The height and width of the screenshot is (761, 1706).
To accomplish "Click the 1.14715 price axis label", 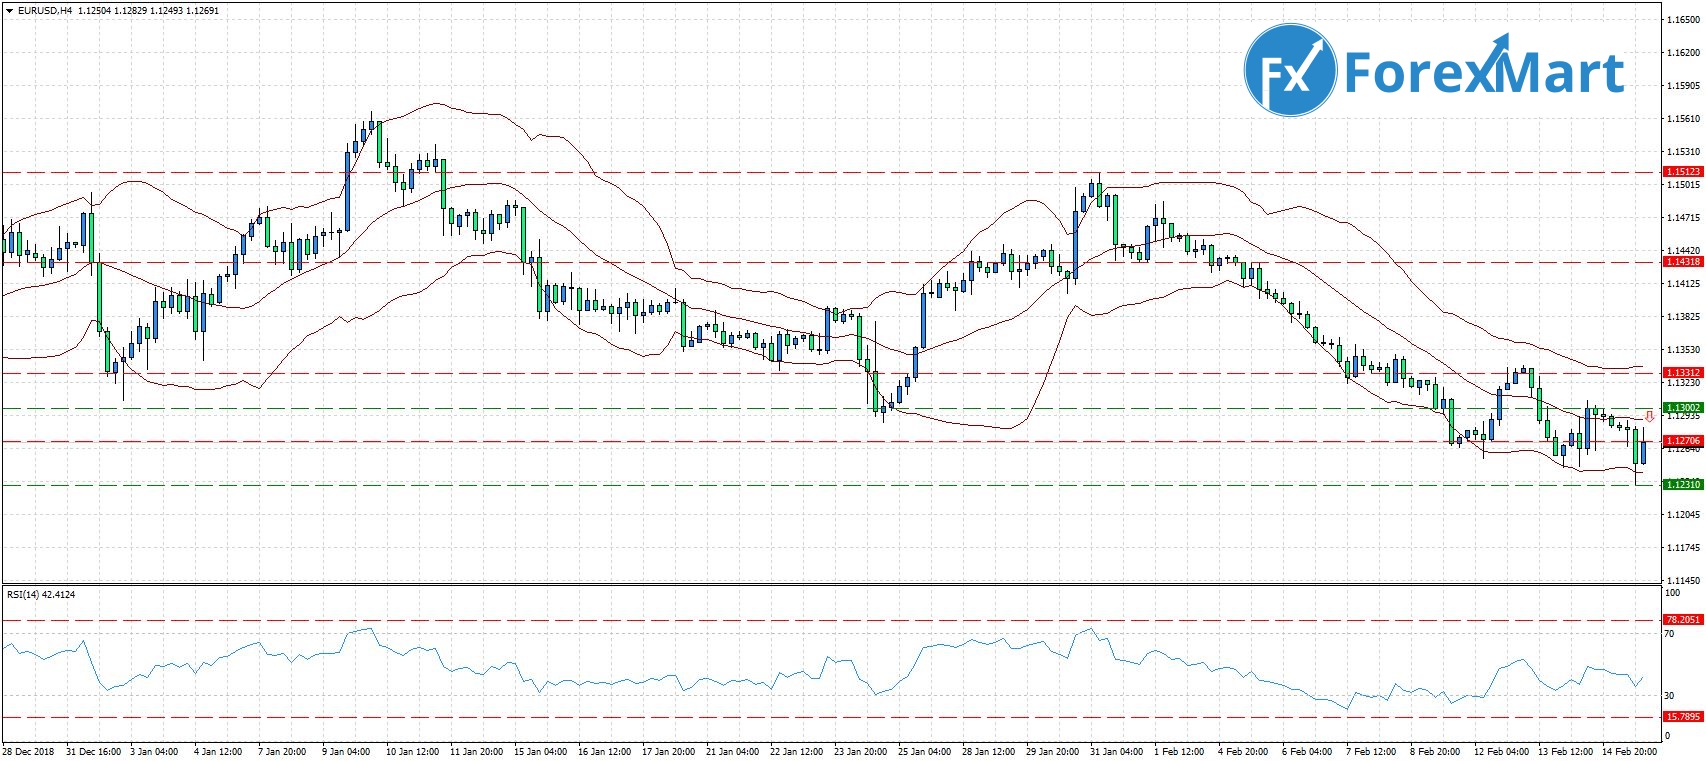I will click(x=1684, y=218).
